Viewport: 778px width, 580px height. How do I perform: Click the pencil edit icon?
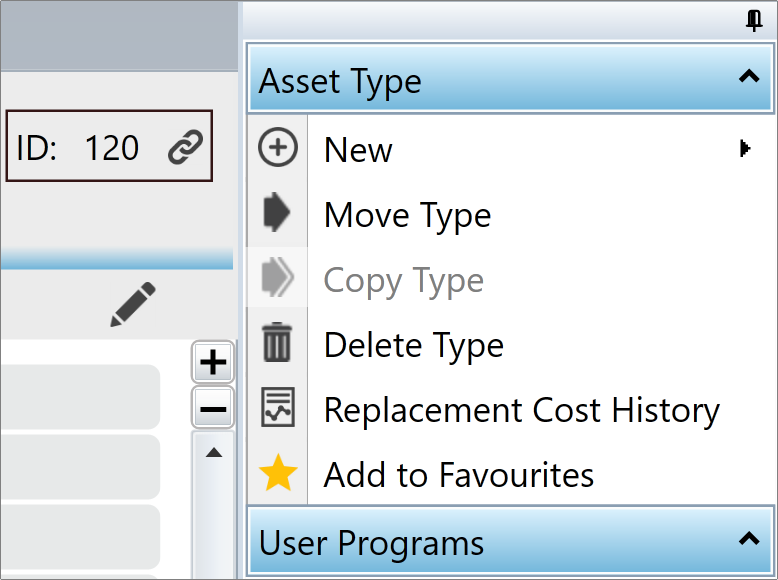coord(132,304)
